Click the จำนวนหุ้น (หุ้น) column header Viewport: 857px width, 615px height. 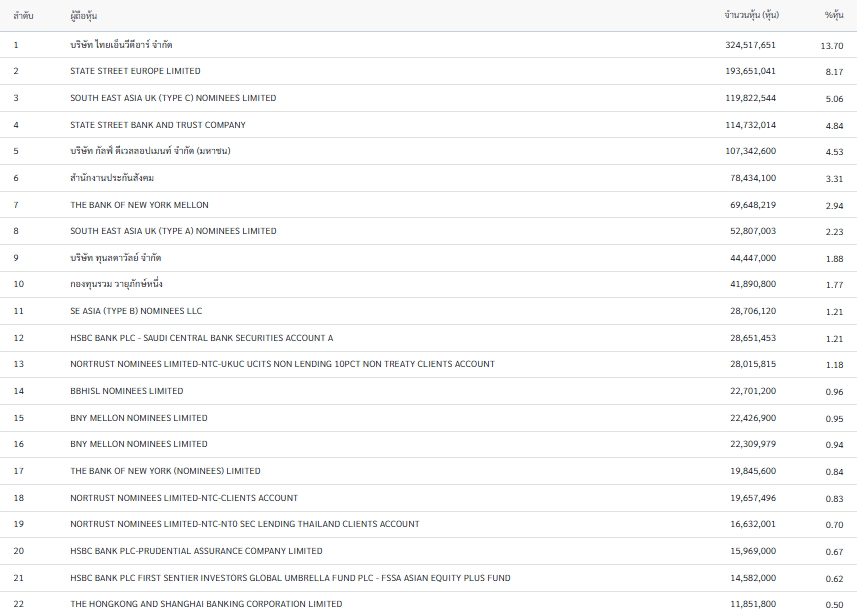[x=751, y=16]
